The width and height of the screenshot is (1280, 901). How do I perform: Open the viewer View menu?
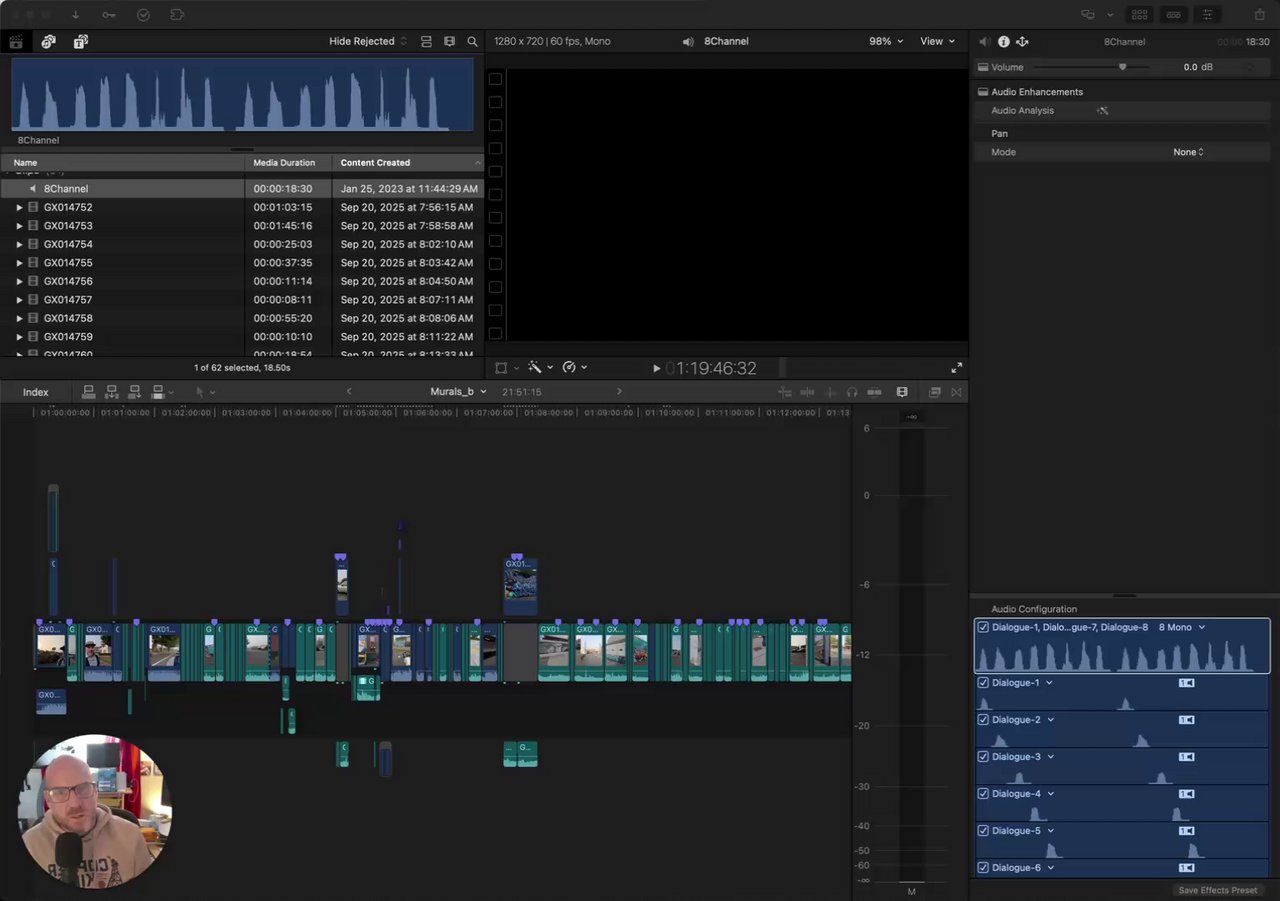(936, 41)
